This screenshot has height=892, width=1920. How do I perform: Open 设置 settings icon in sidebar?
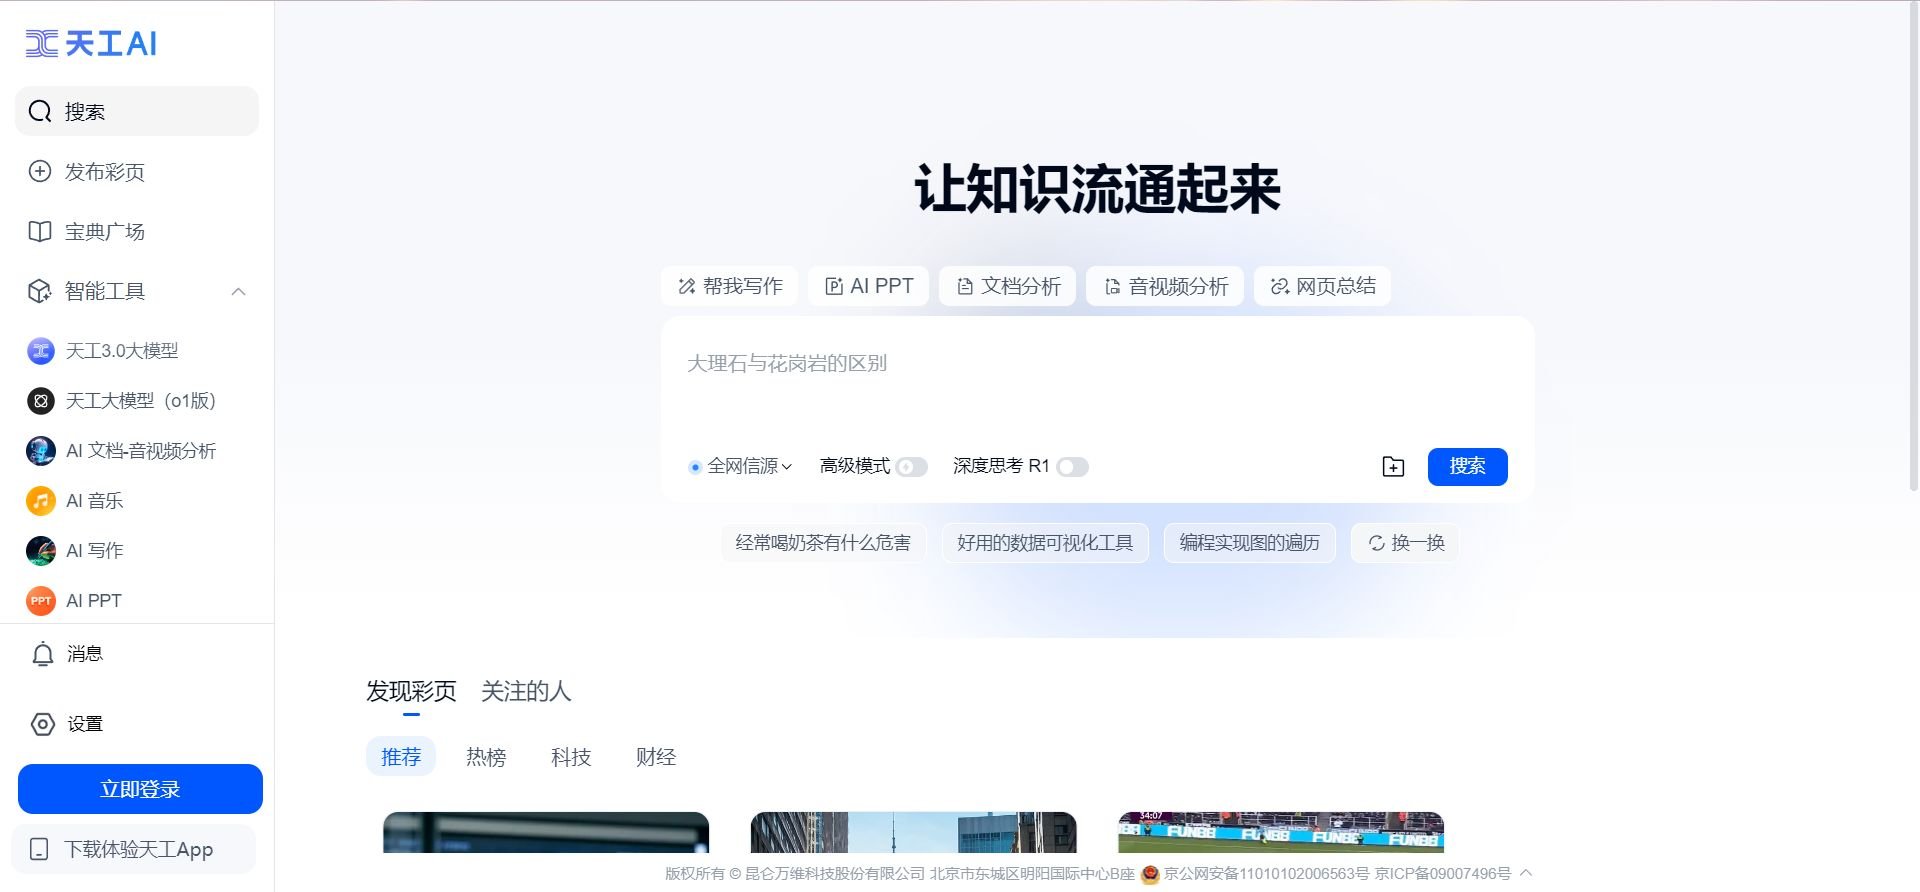(x=42, y=724)
